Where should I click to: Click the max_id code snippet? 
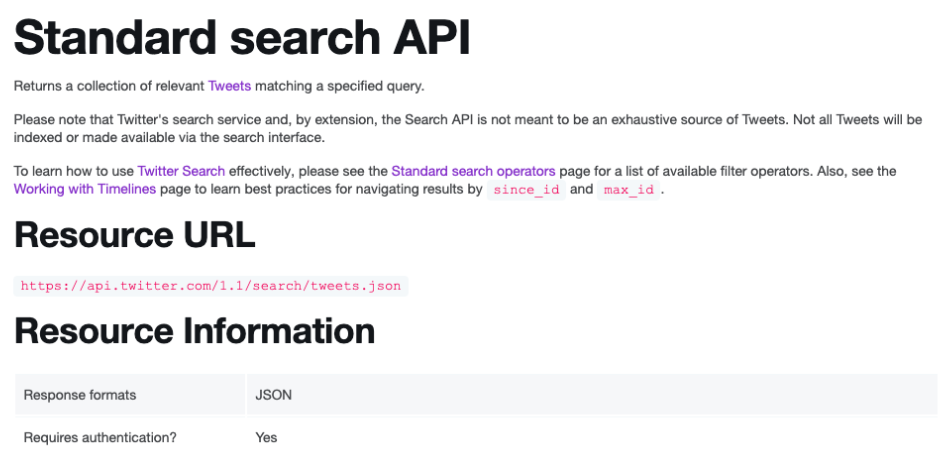pos(628,190)
